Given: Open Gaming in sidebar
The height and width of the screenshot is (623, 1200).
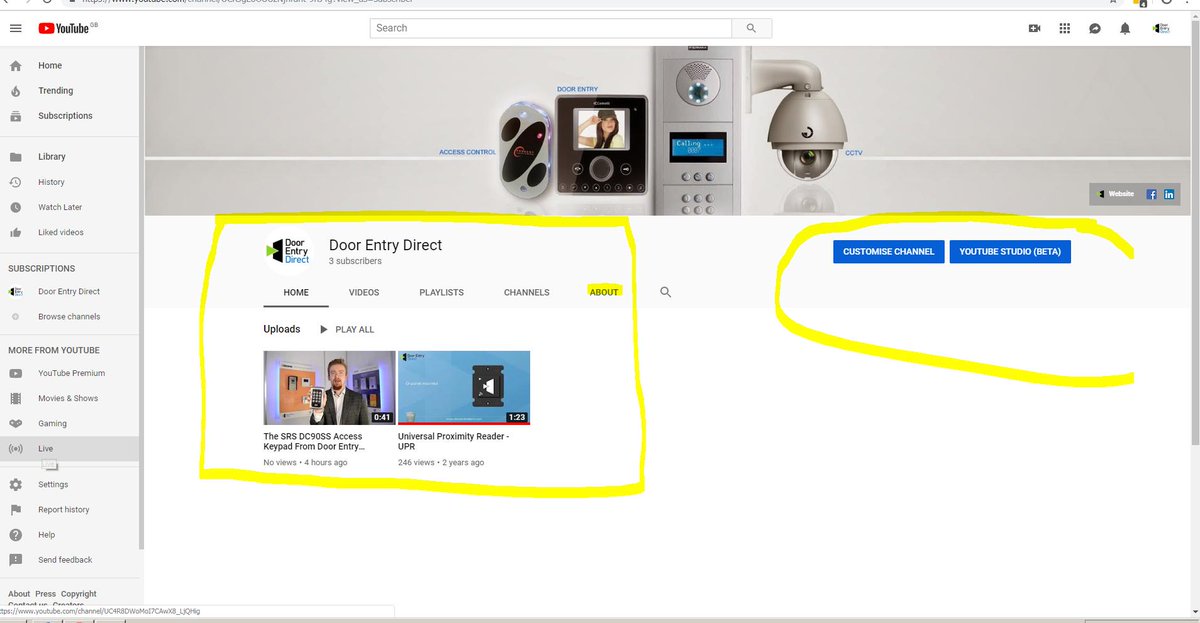Looking at the screenshot, I should click(70, 423).
